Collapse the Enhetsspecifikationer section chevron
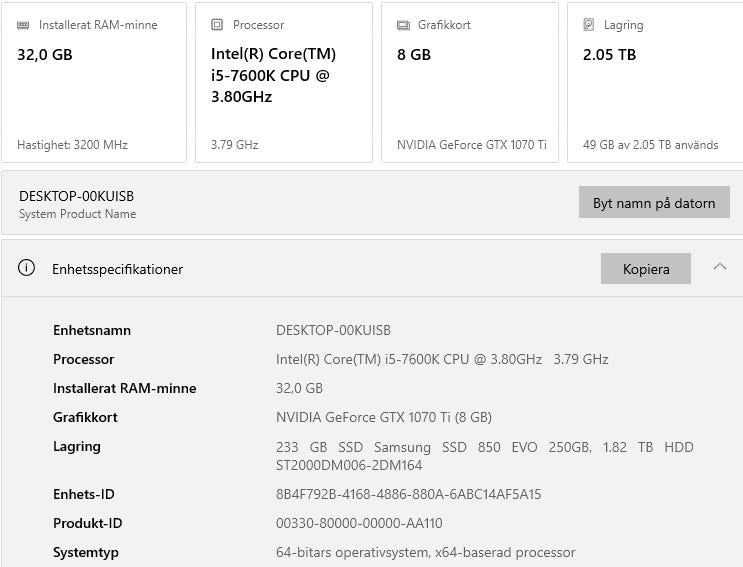 [x=720, y=266]
